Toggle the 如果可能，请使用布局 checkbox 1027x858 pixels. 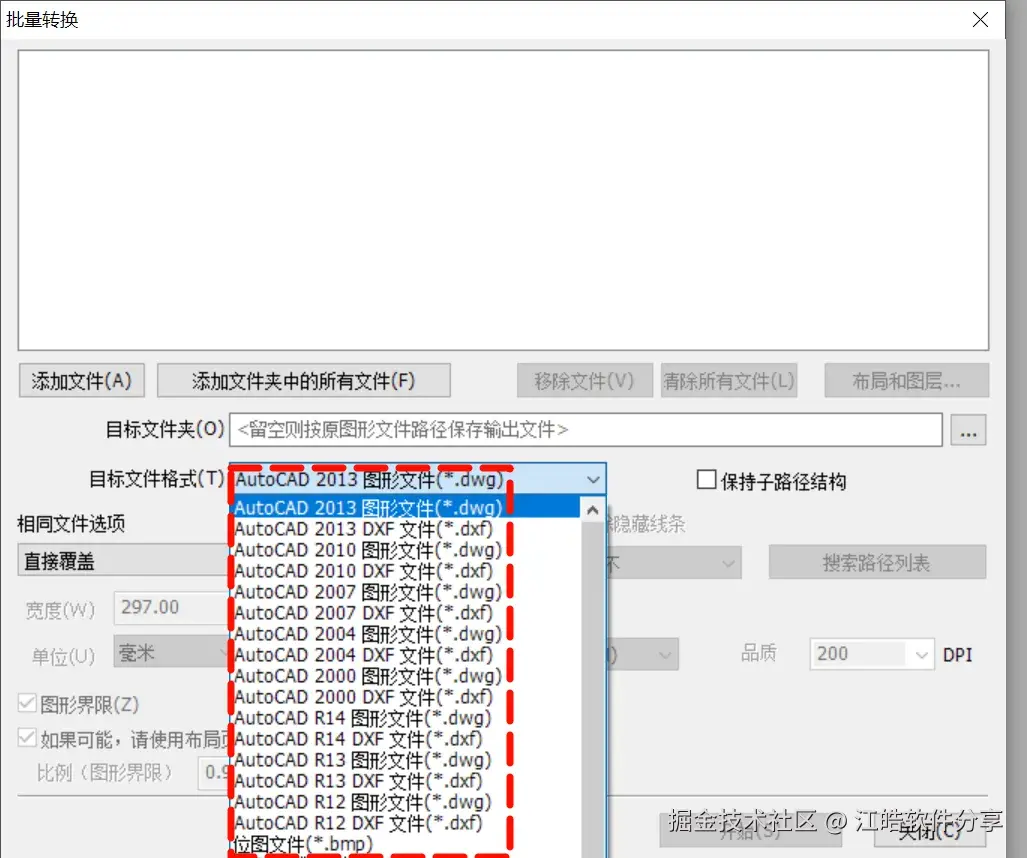point(27,738)
